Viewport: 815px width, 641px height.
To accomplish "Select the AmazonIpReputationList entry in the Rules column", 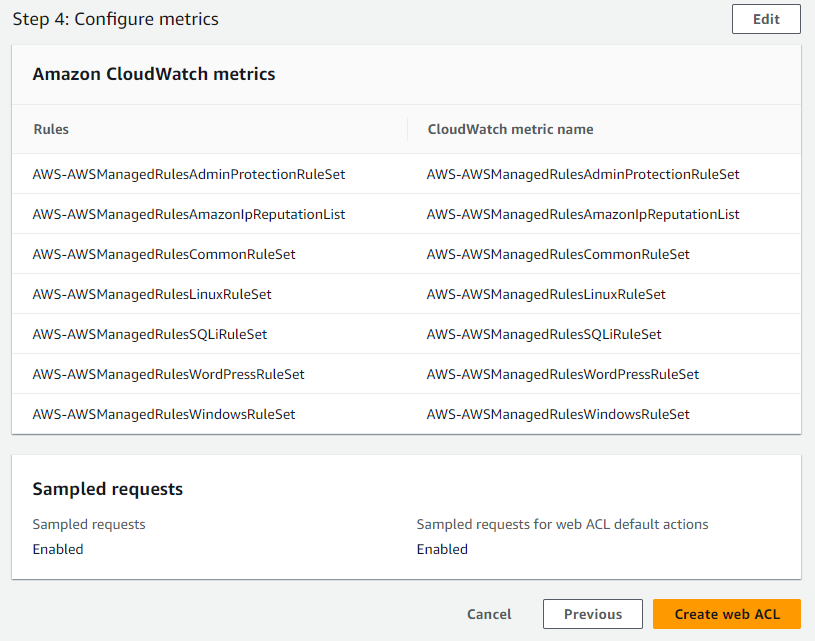I will [188, 214].
